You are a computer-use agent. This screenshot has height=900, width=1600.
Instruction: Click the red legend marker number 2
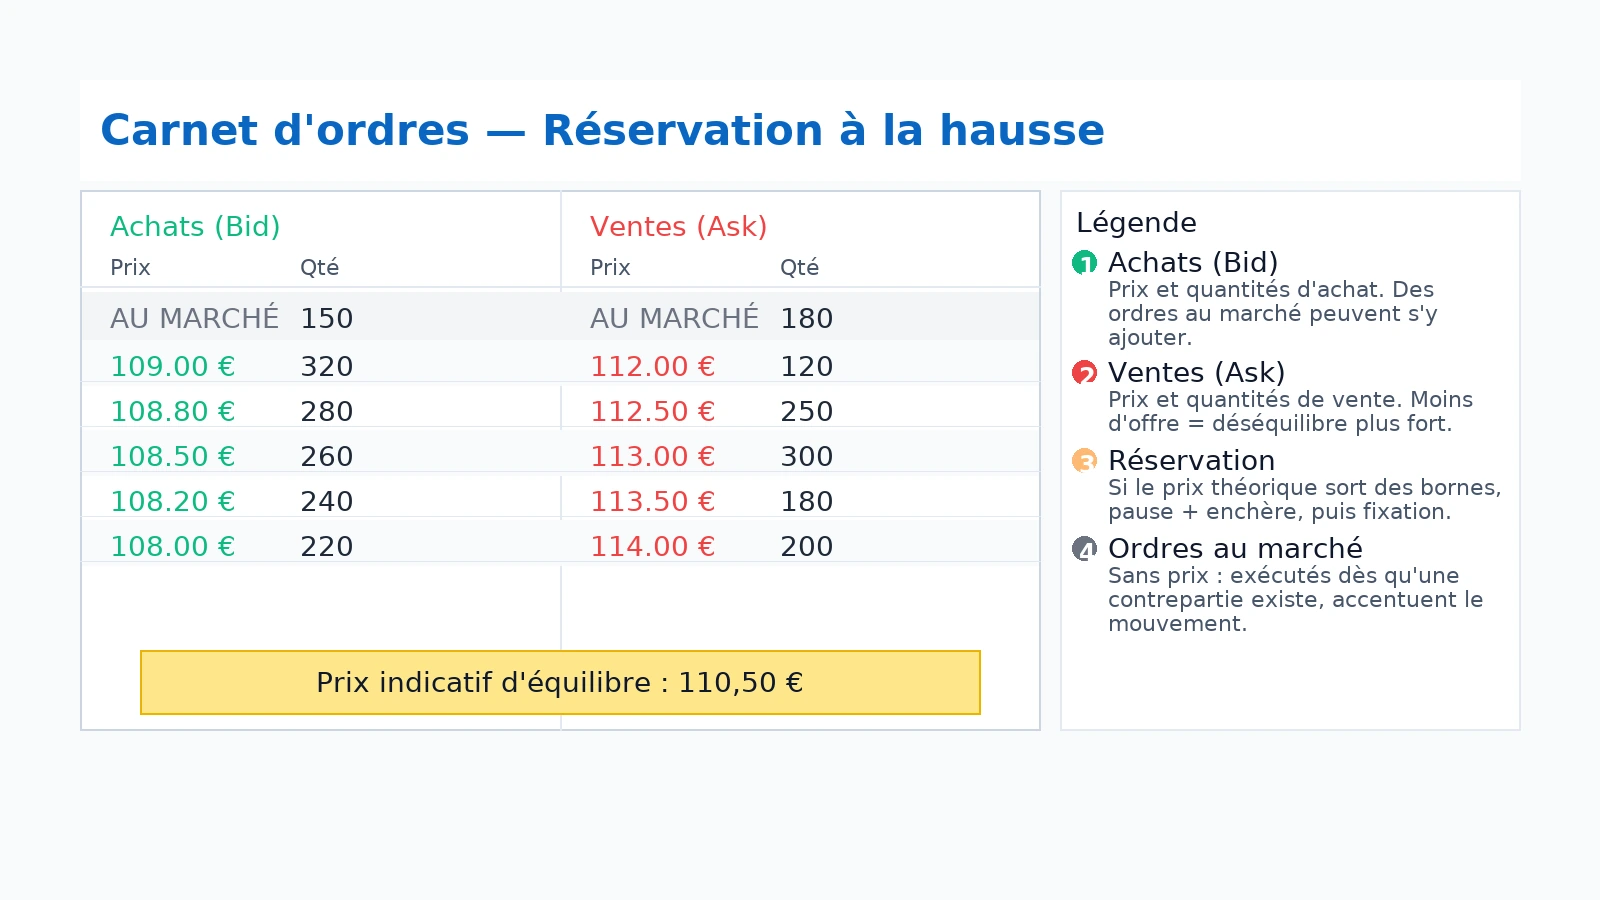point(1084,373)
